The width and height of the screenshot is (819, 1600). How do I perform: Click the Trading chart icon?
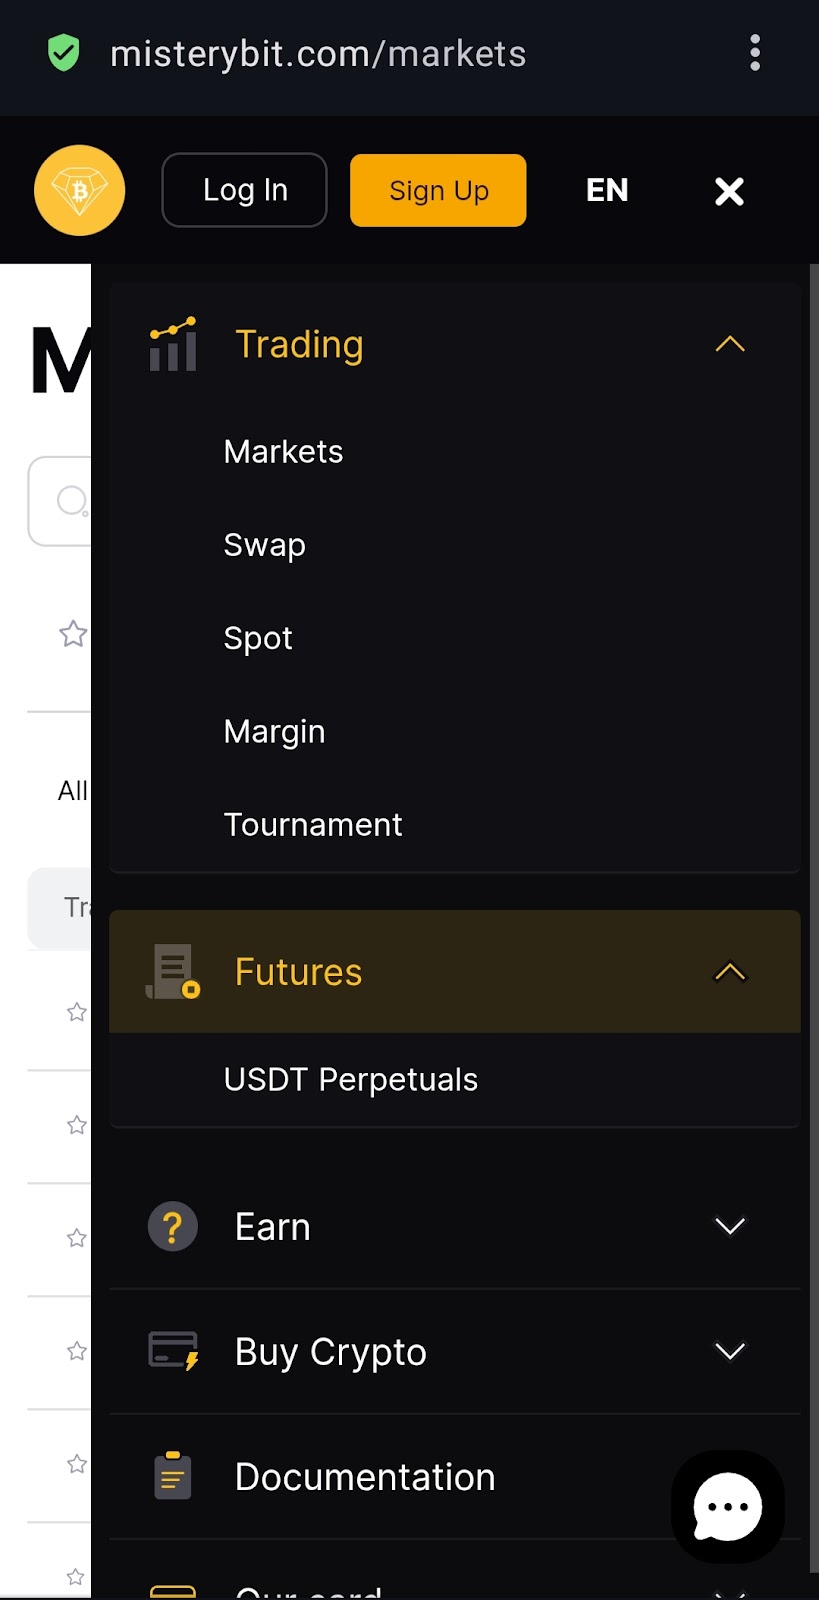pos(173,344)
